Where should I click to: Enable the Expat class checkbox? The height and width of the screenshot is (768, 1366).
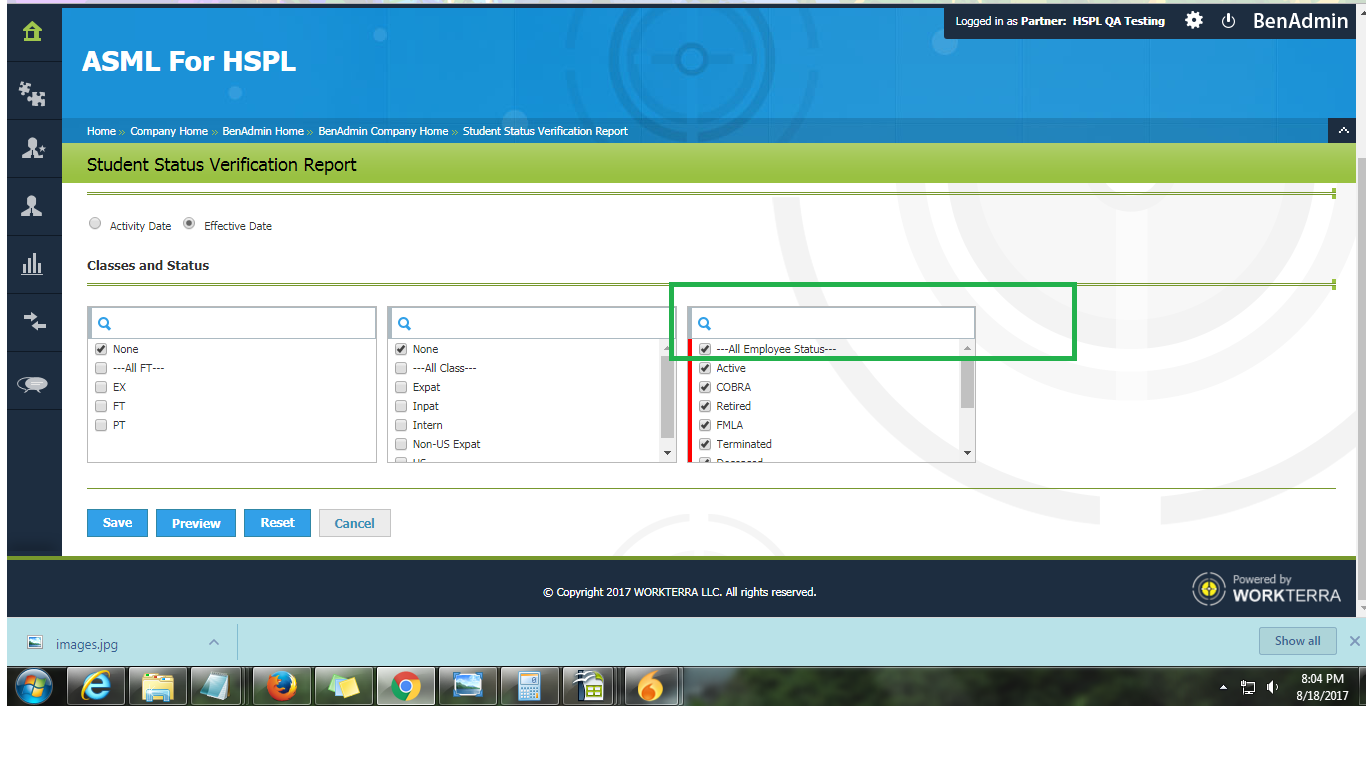[401, 387]
